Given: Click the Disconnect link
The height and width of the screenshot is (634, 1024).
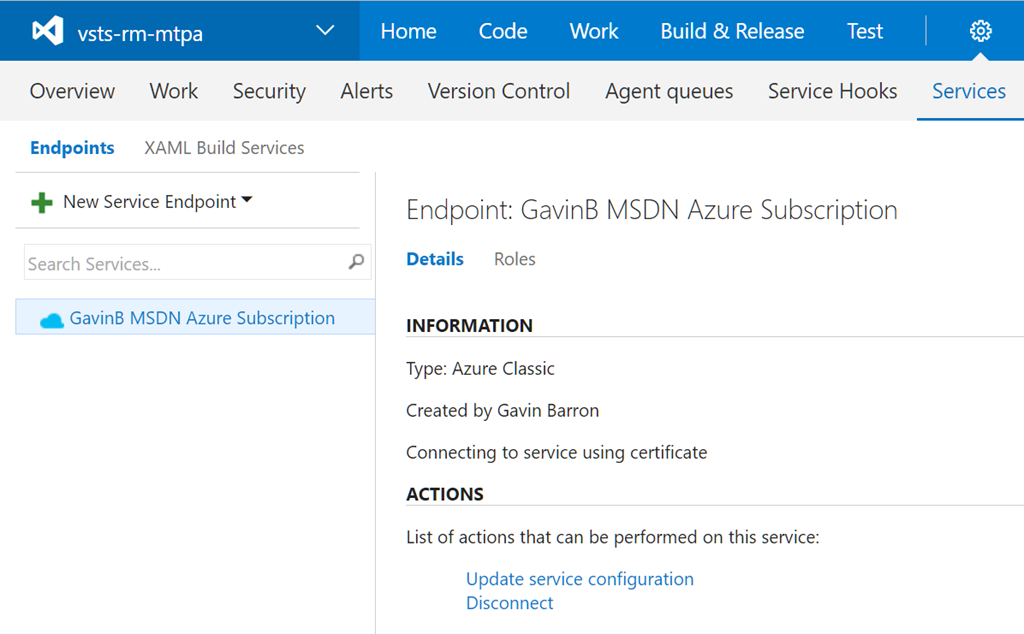Looking at the screenshot, I should pyautogui.click(x=509, y=603).
